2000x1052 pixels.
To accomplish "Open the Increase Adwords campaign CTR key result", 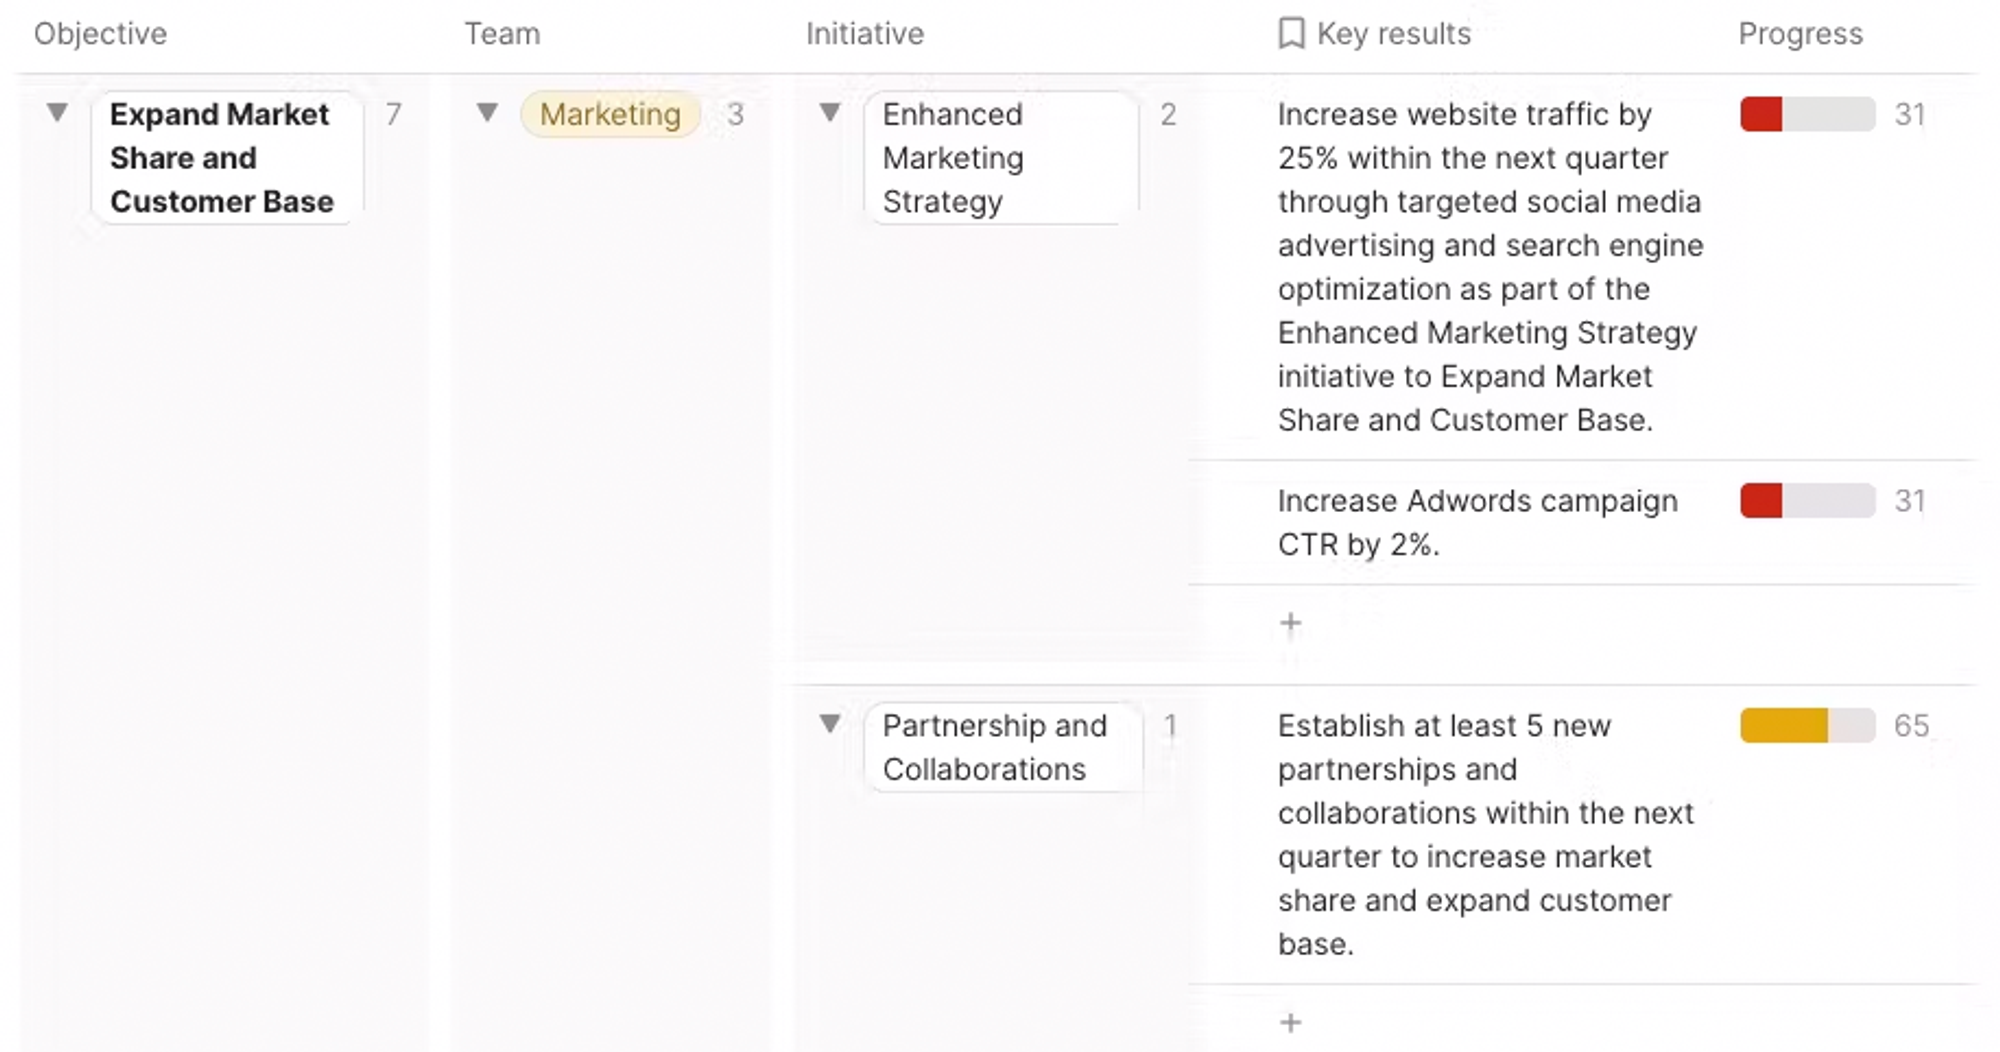I will [1477, 522].
